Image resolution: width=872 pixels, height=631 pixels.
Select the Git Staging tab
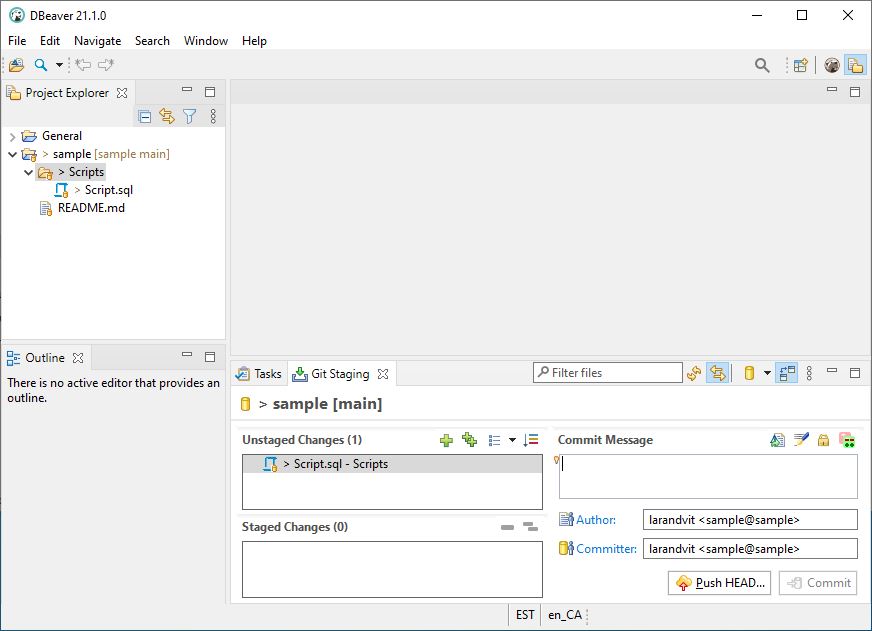[x=331, y=374]
